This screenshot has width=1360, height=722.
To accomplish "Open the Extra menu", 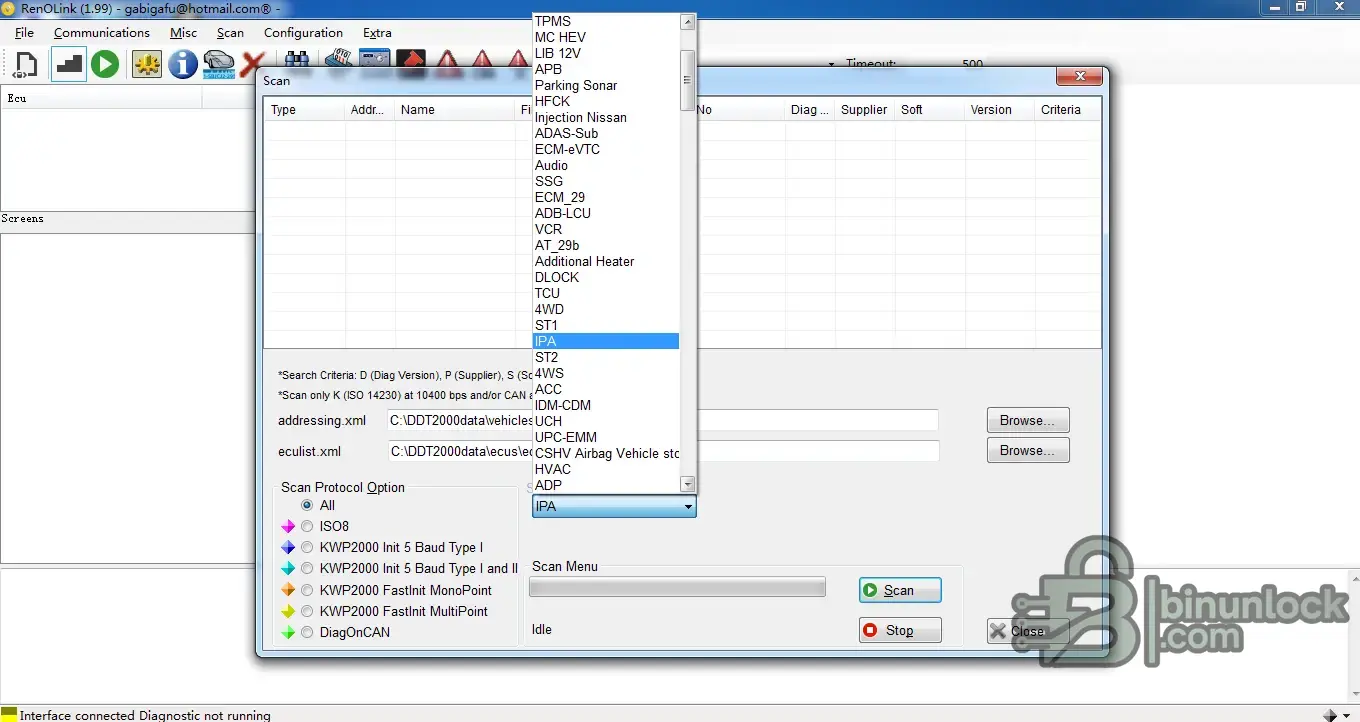I will (377, 33).
